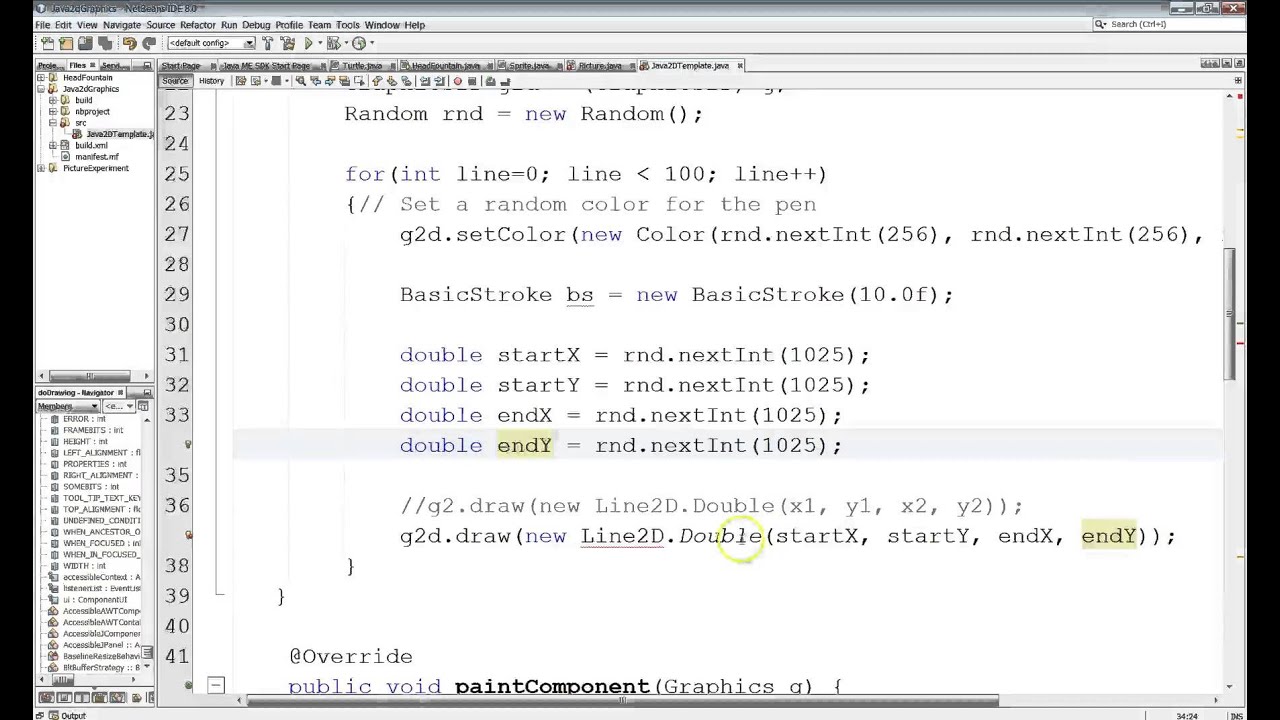The width and height of the screenshot is (1280, 720).
Task: Open the Profile Project dropdown arrow
Action: (x=372, y=43)
